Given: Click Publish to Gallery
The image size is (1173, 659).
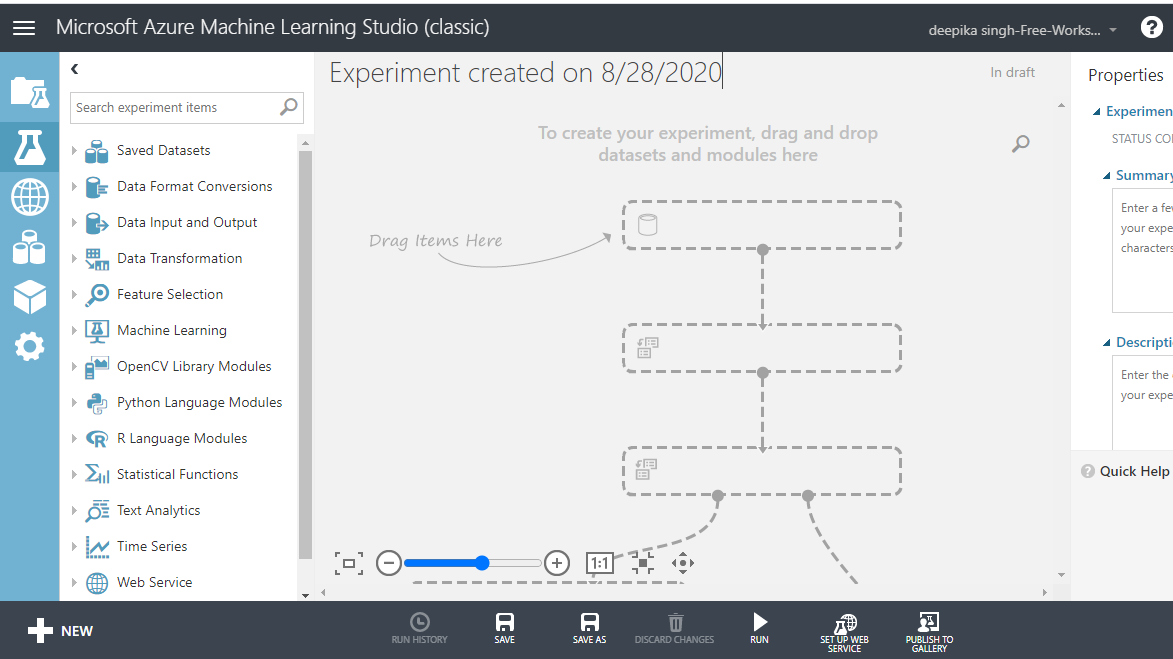Looking at the screenshot, I should tap(929, 633).
